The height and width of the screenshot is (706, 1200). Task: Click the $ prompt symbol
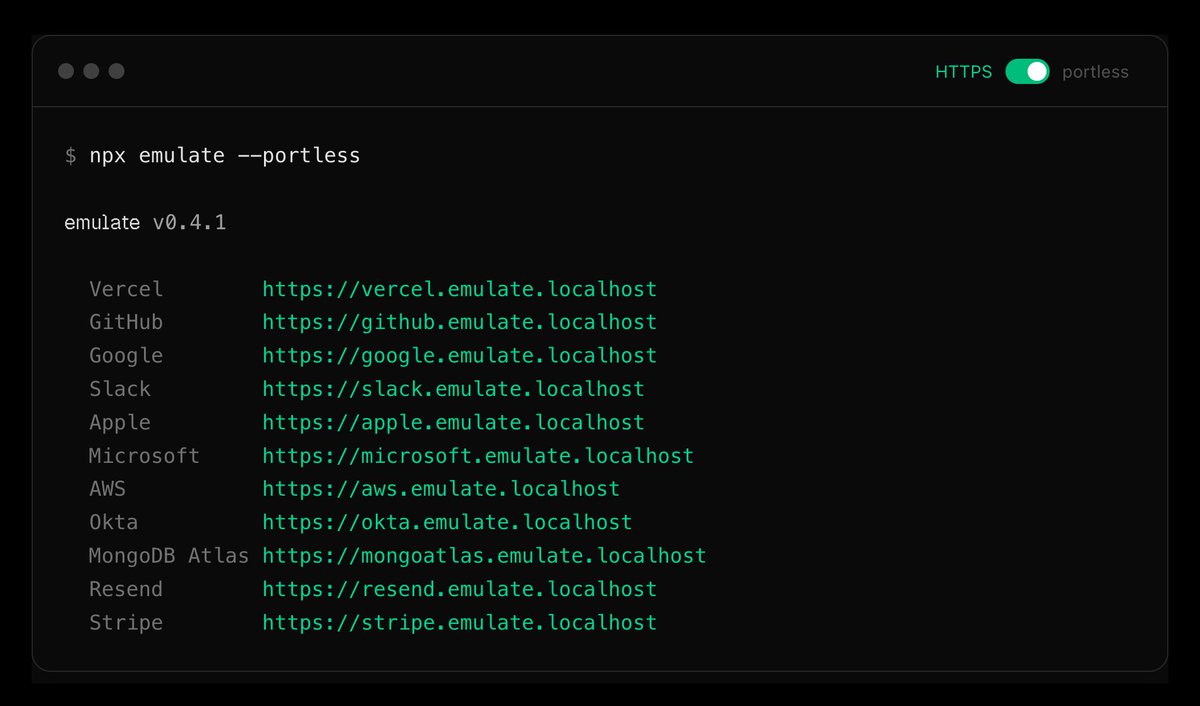(x=70, y=156)
